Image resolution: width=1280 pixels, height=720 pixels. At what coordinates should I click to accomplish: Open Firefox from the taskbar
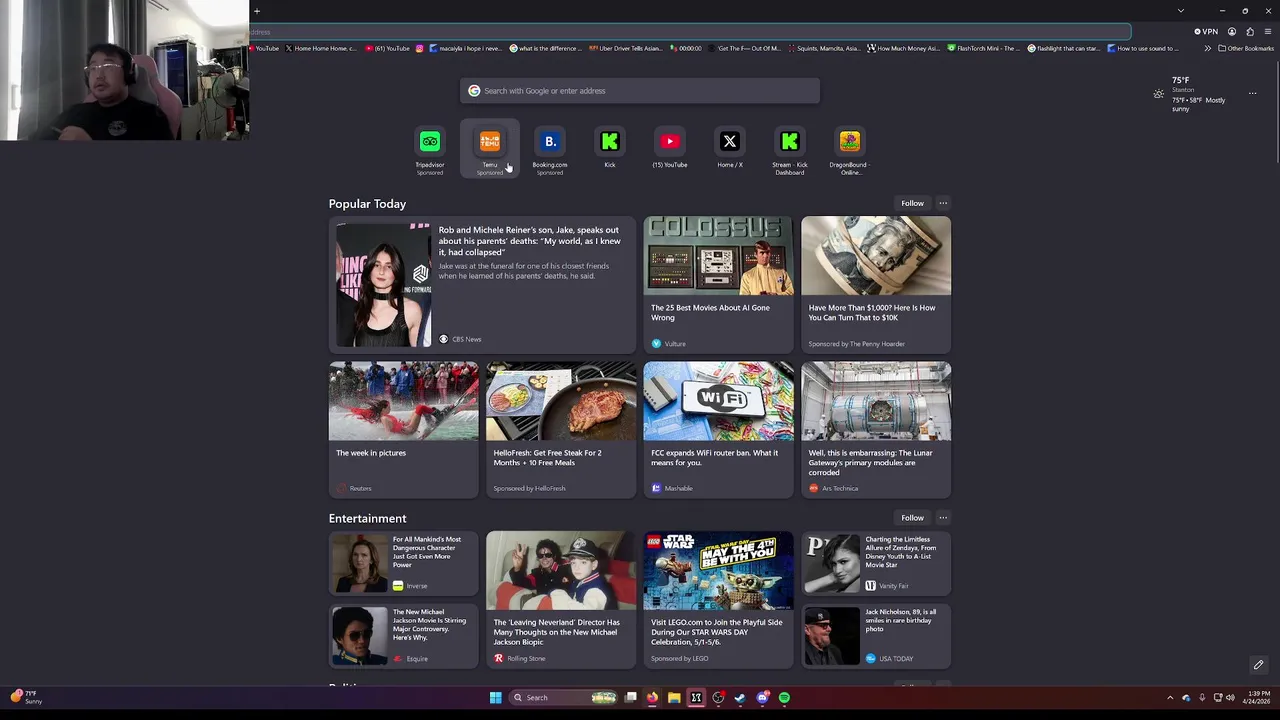652,698
